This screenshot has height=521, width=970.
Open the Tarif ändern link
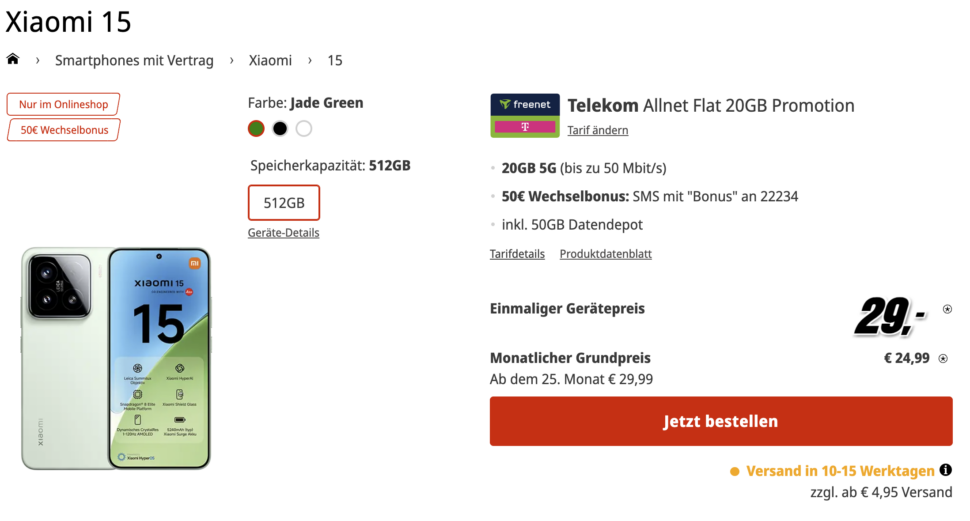(598, 131)
